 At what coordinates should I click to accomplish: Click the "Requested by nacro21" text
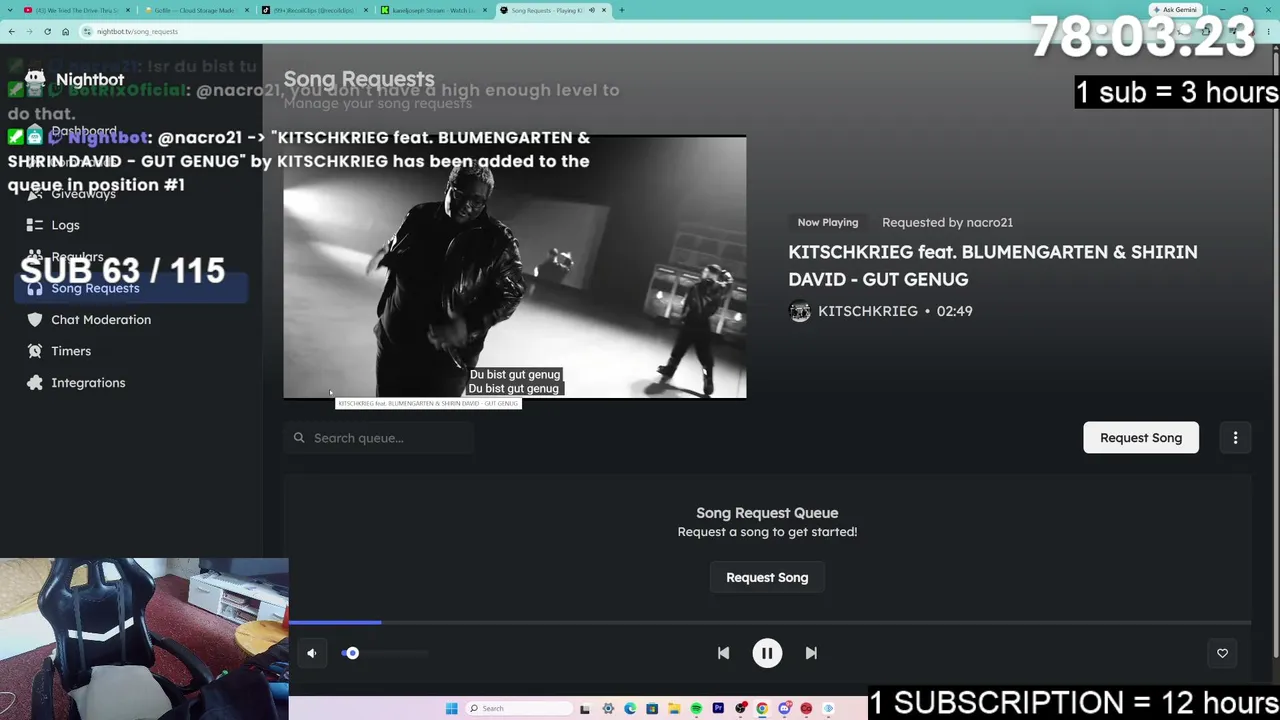(947, 222)
